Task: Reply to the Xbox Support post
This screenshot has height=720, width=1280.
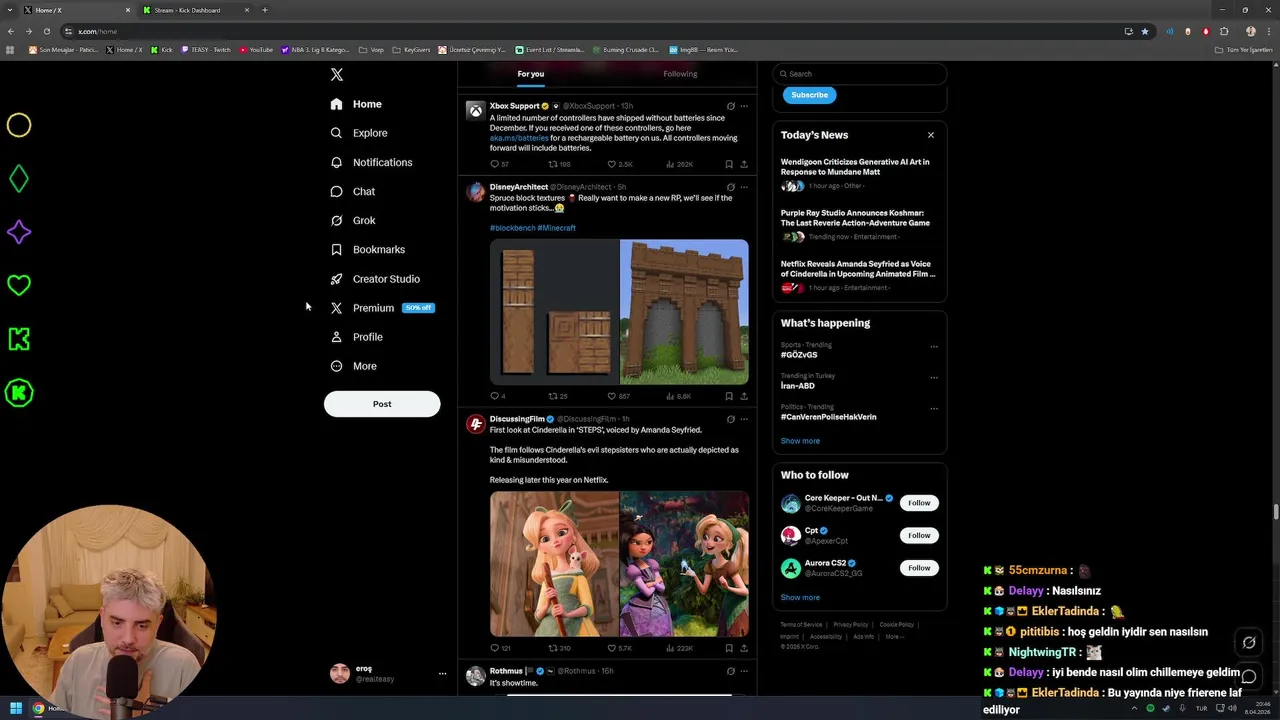Action: point(494,164)
